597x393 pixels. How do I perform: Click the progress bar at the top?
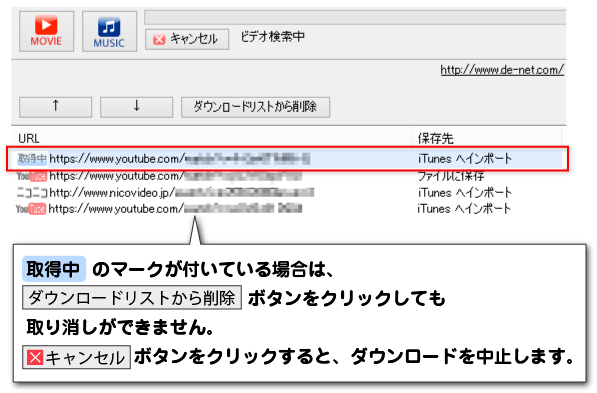click(x=355, y=18)
